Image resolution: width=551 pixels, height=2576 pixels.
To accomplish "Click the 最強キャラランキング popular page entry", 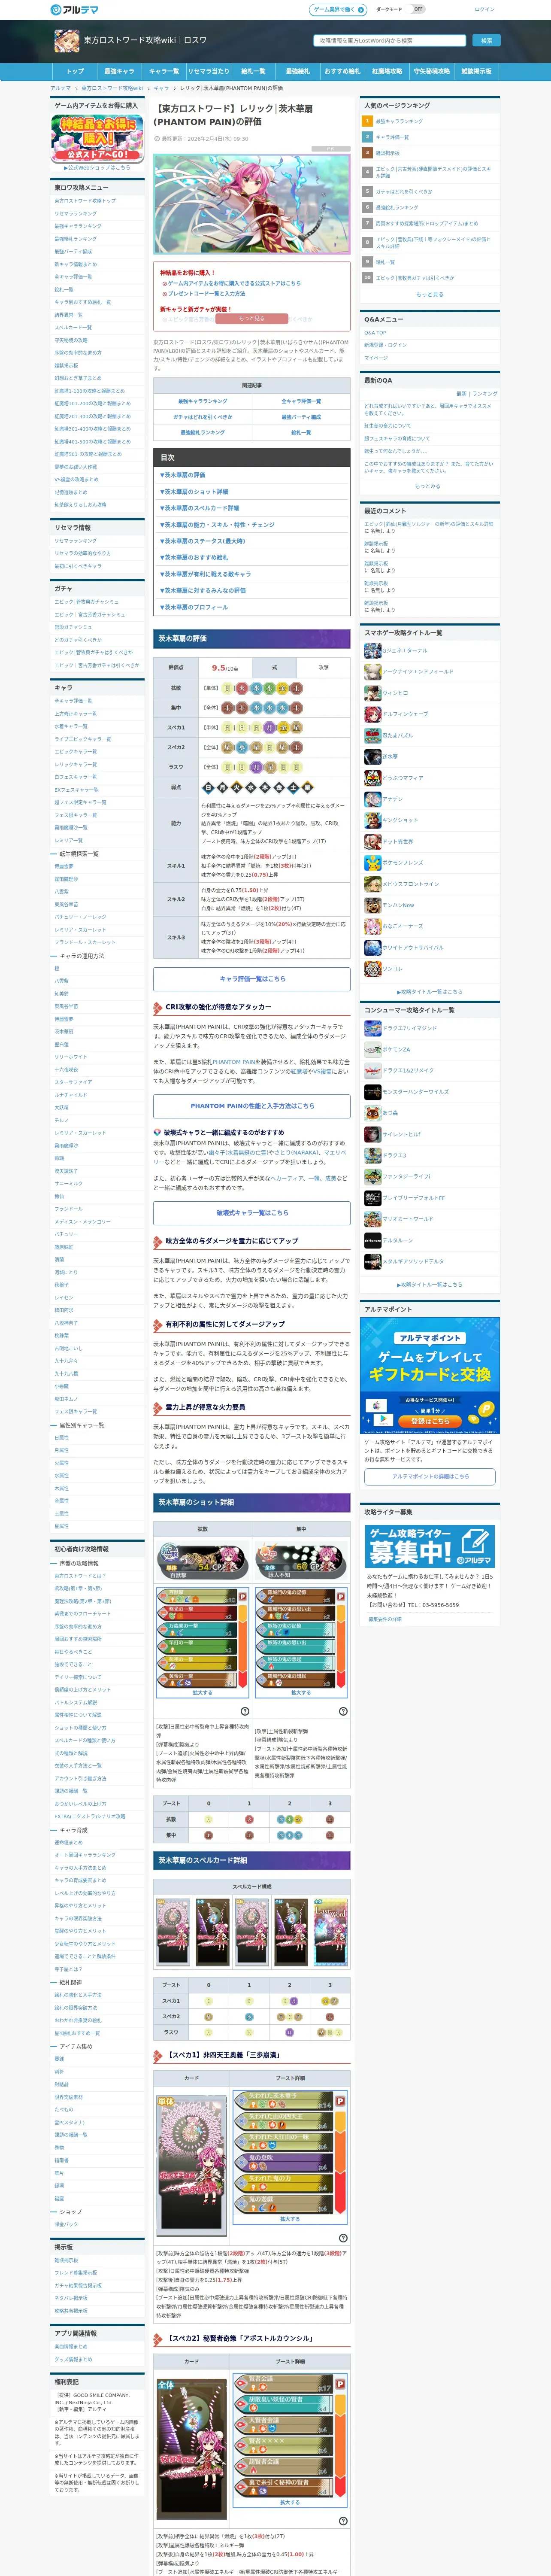I will click(x=399, y=121).
